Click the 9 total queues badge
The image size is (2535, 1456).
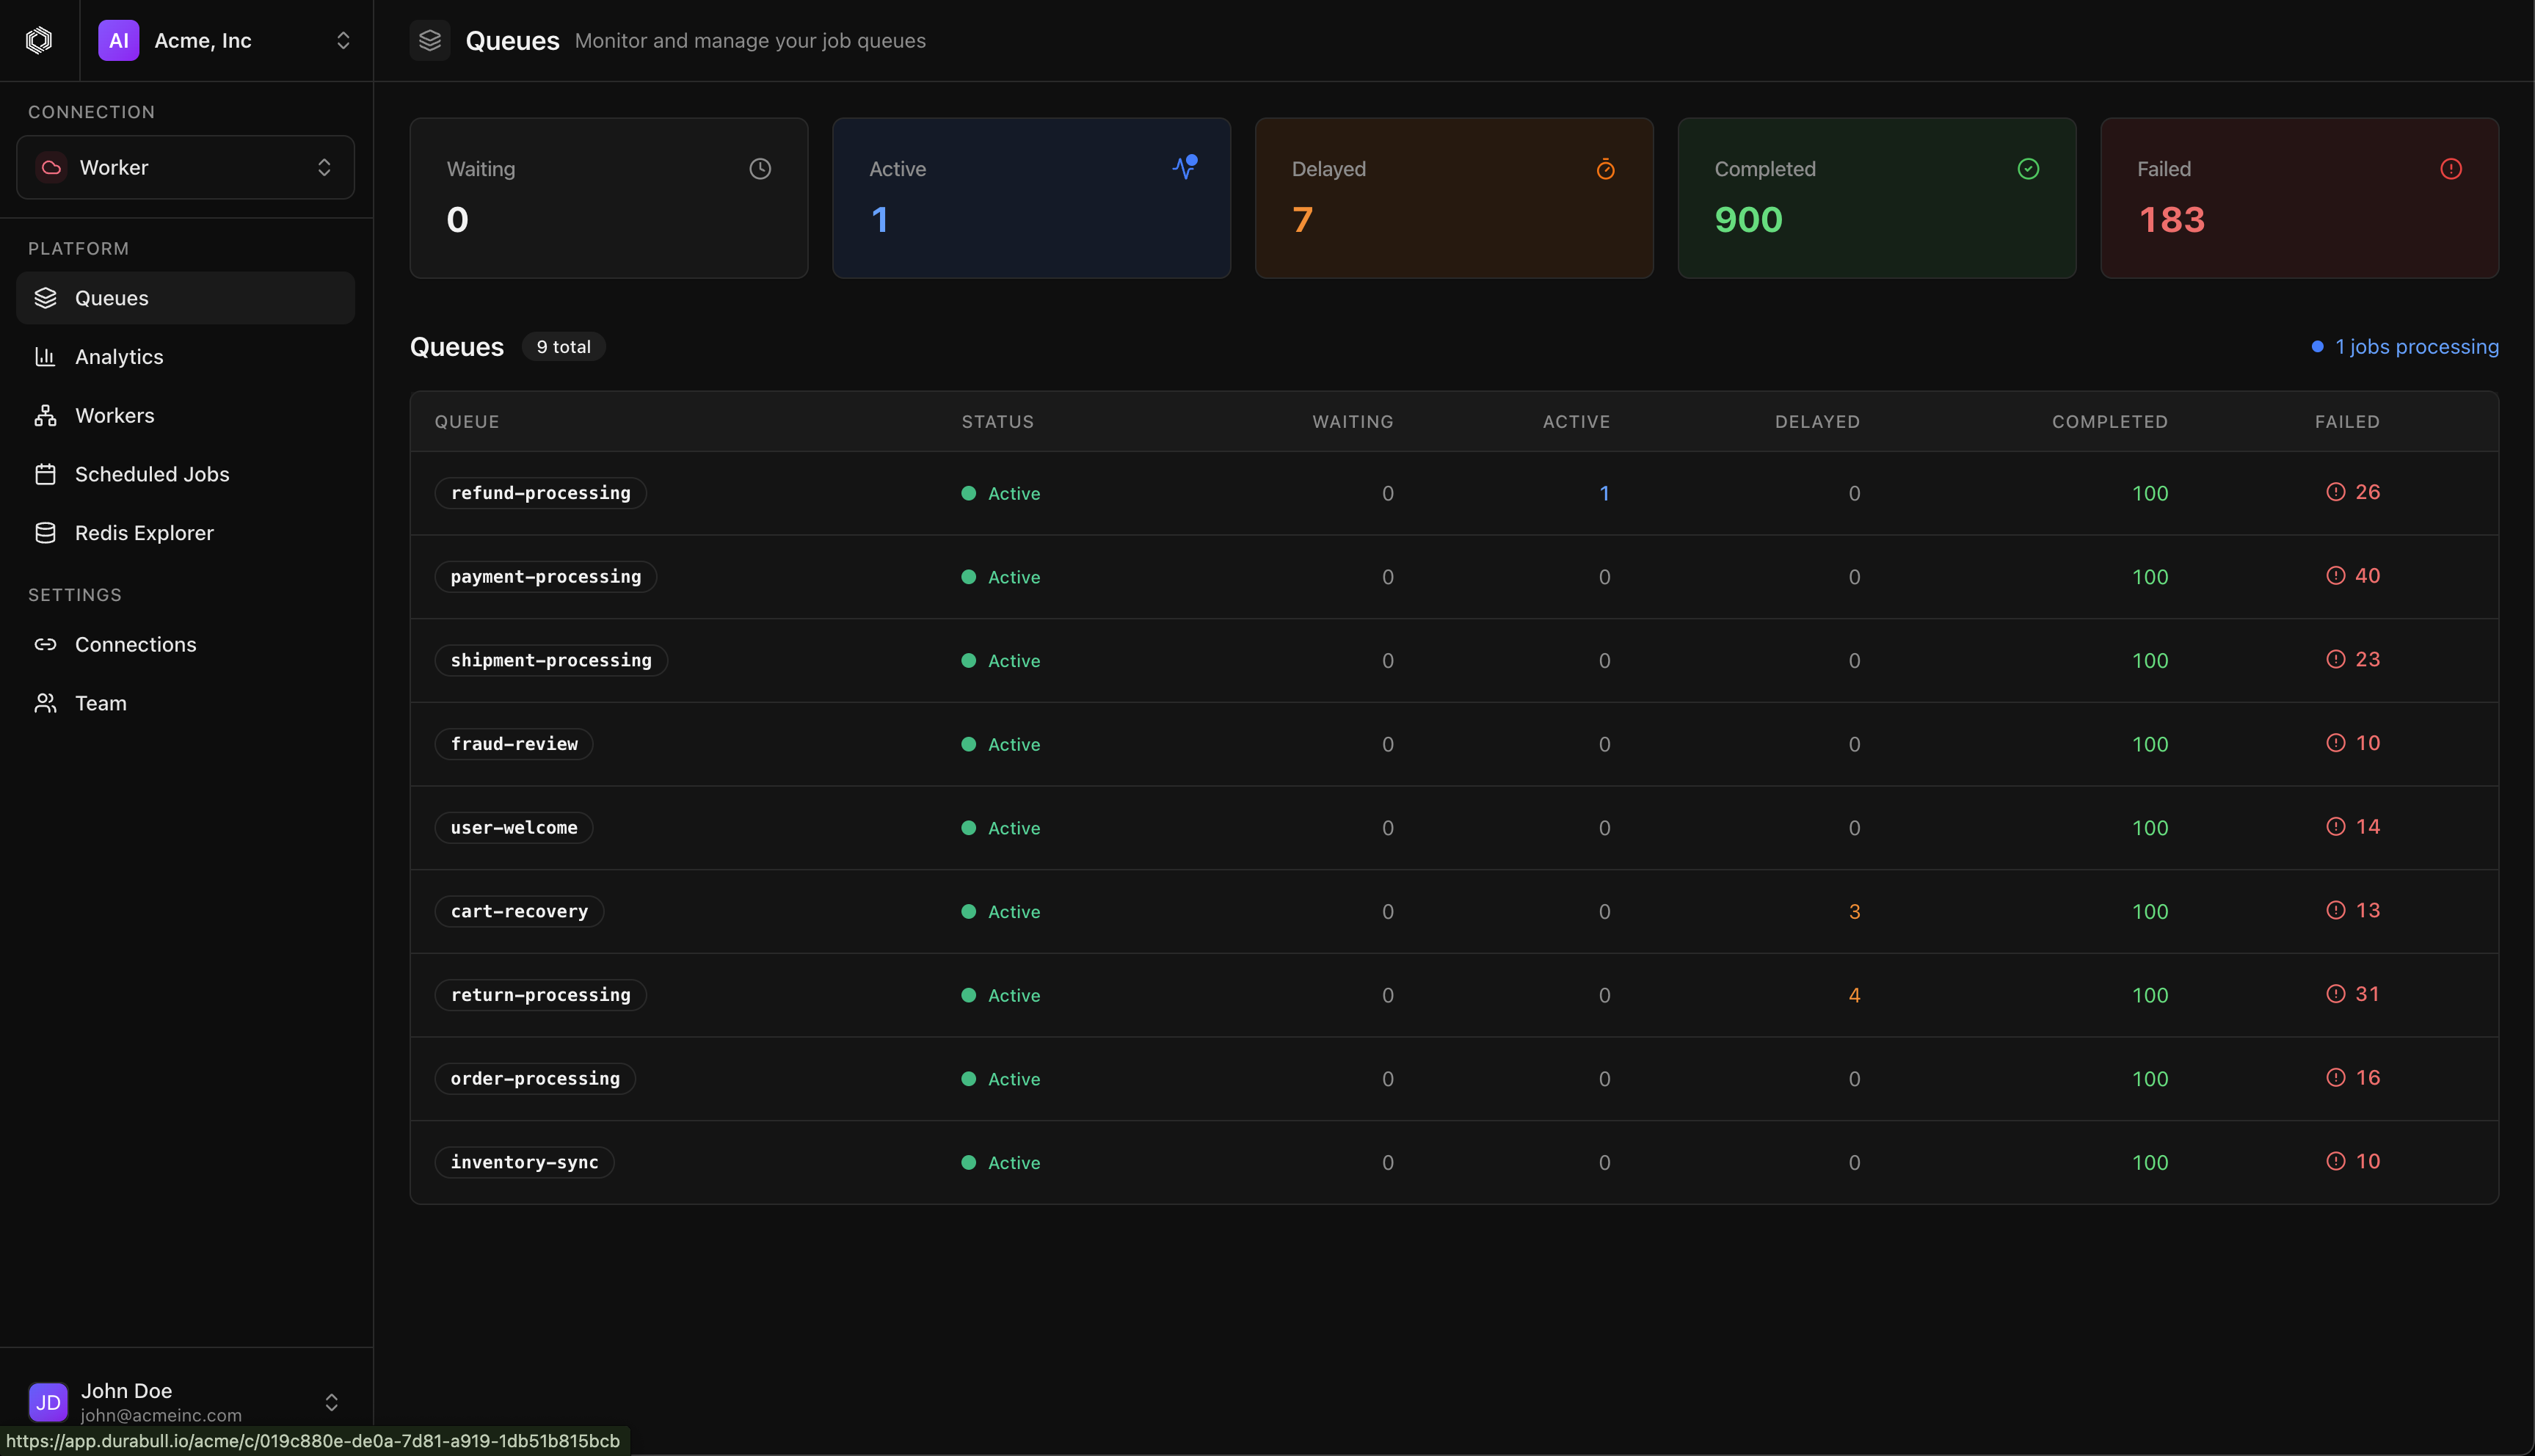(x=563, y=346)
